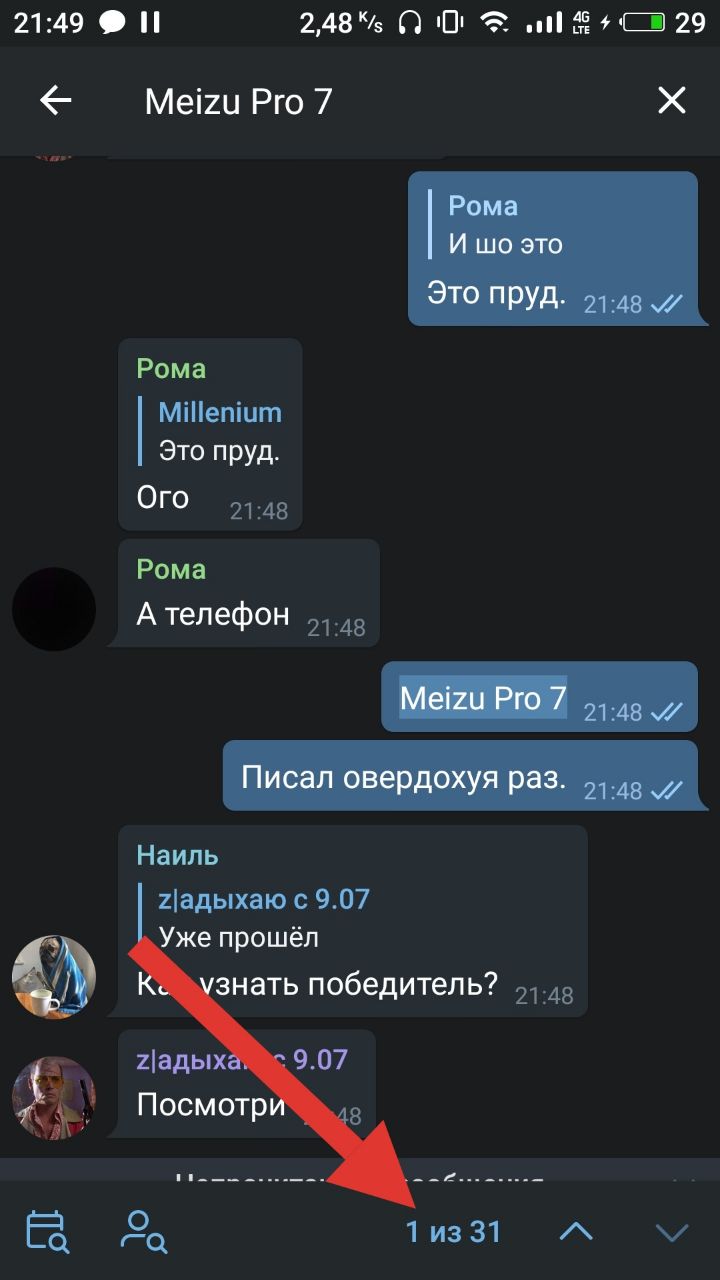Tap the 'А телефон' message from Рома

[x=249, y=593]
